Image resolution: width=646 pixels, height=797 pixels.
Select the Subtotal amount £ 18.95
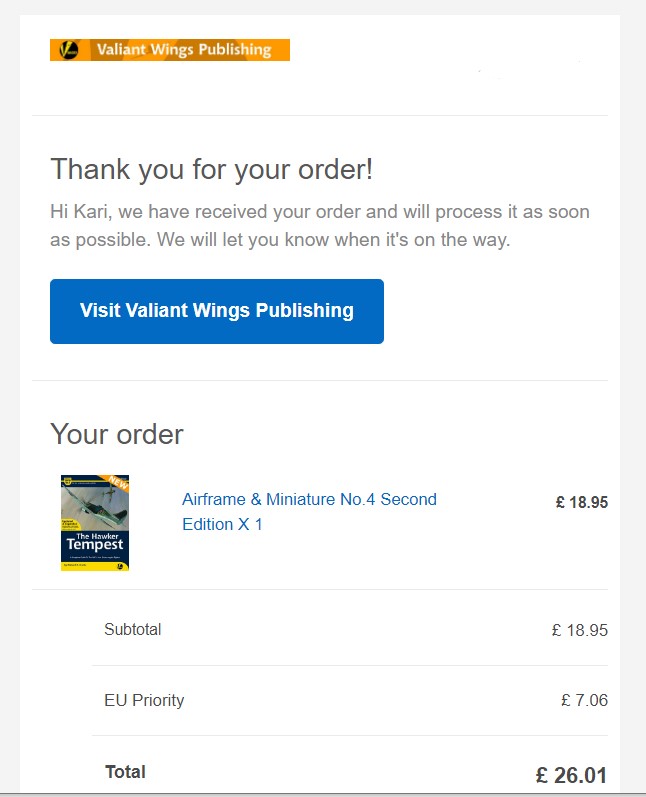tap(579, 630)
